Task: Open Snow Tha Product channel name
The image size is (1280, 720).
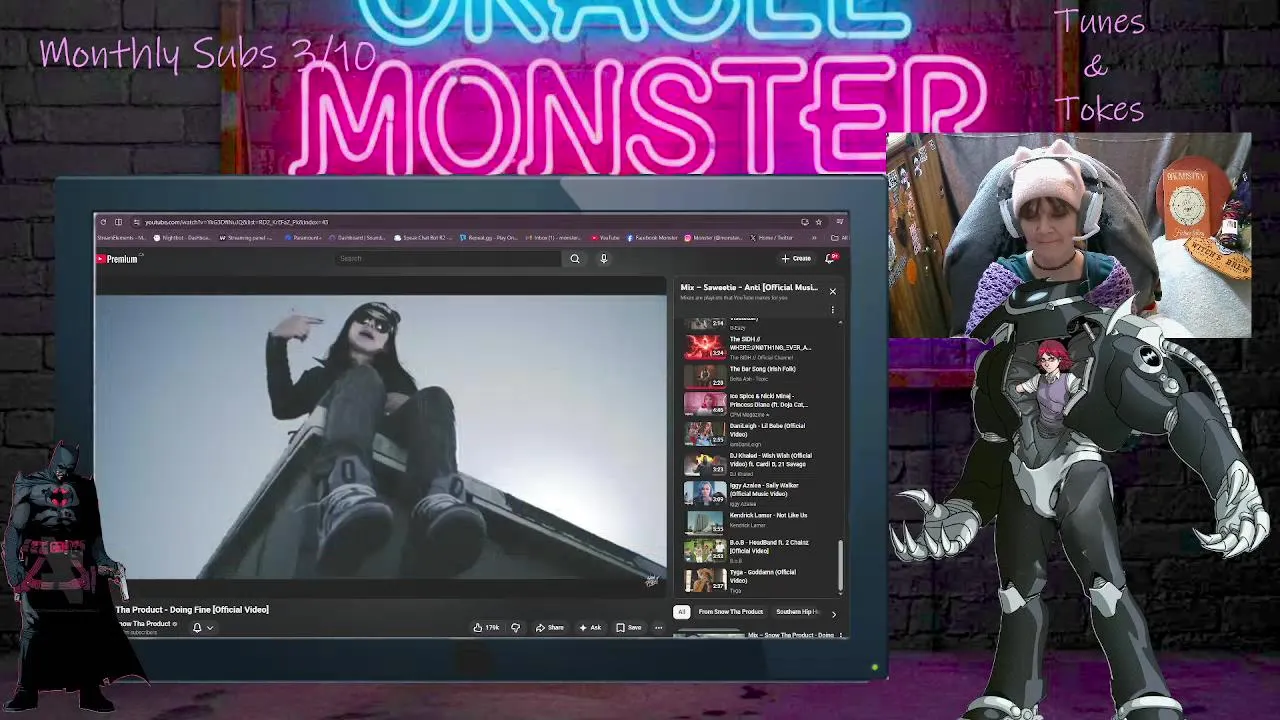Action: point(145,624)
